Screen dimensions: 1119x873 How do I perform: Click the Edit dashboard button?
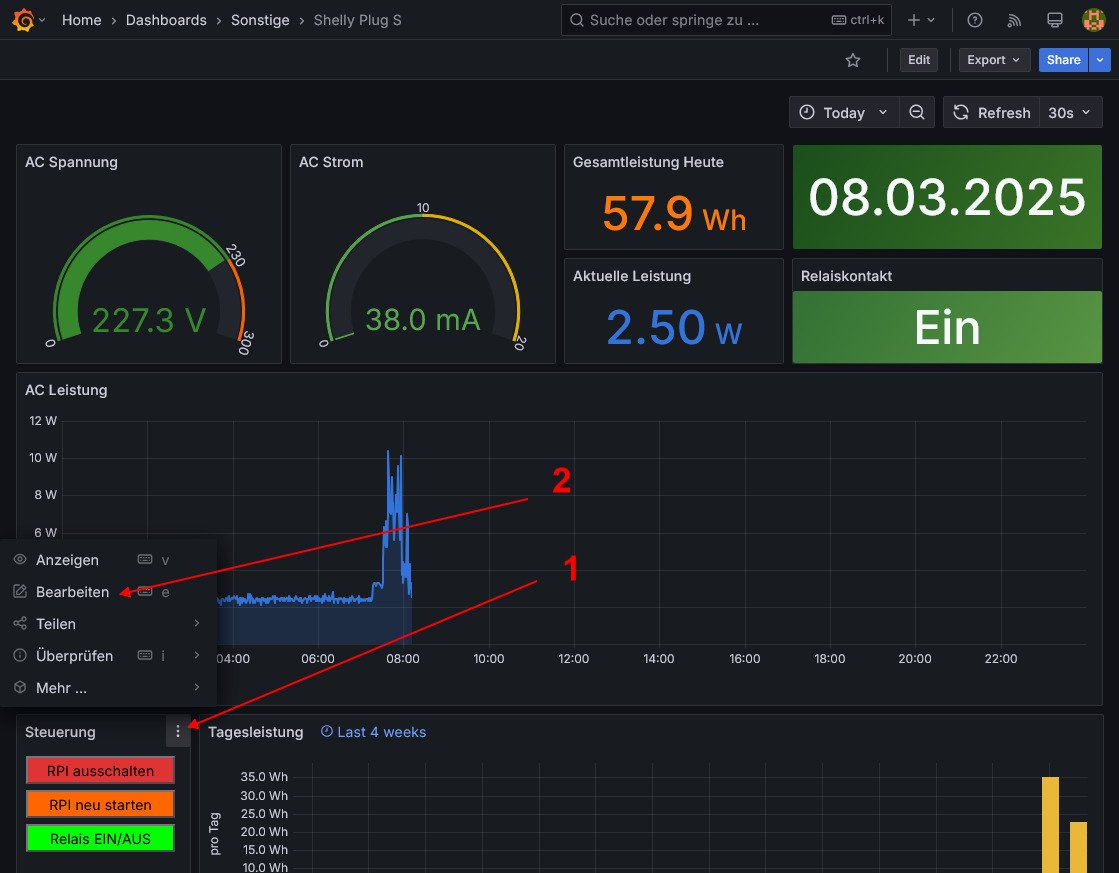[x=919, y=60]
